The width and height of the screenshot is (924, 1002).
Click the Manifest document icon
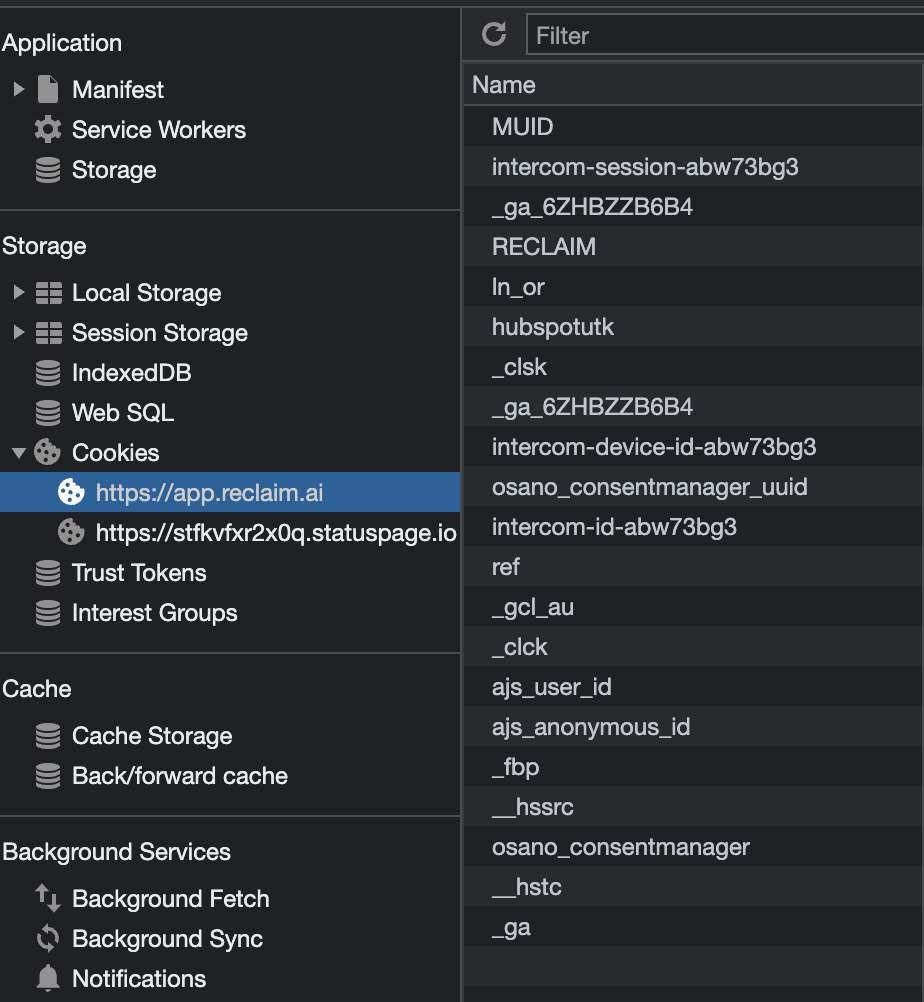click(48, 89)
